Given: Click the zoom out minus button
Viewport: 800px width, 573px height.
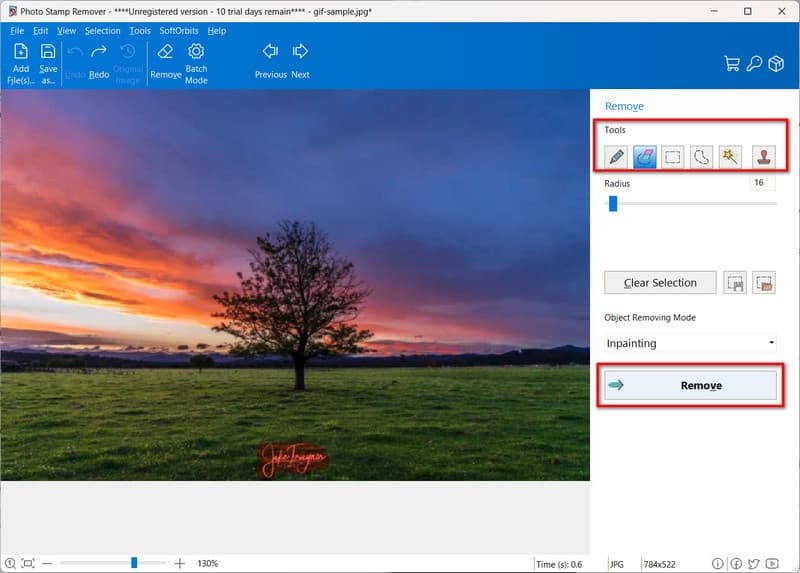Looking at the screenshot, I should [x=47, y=563].
